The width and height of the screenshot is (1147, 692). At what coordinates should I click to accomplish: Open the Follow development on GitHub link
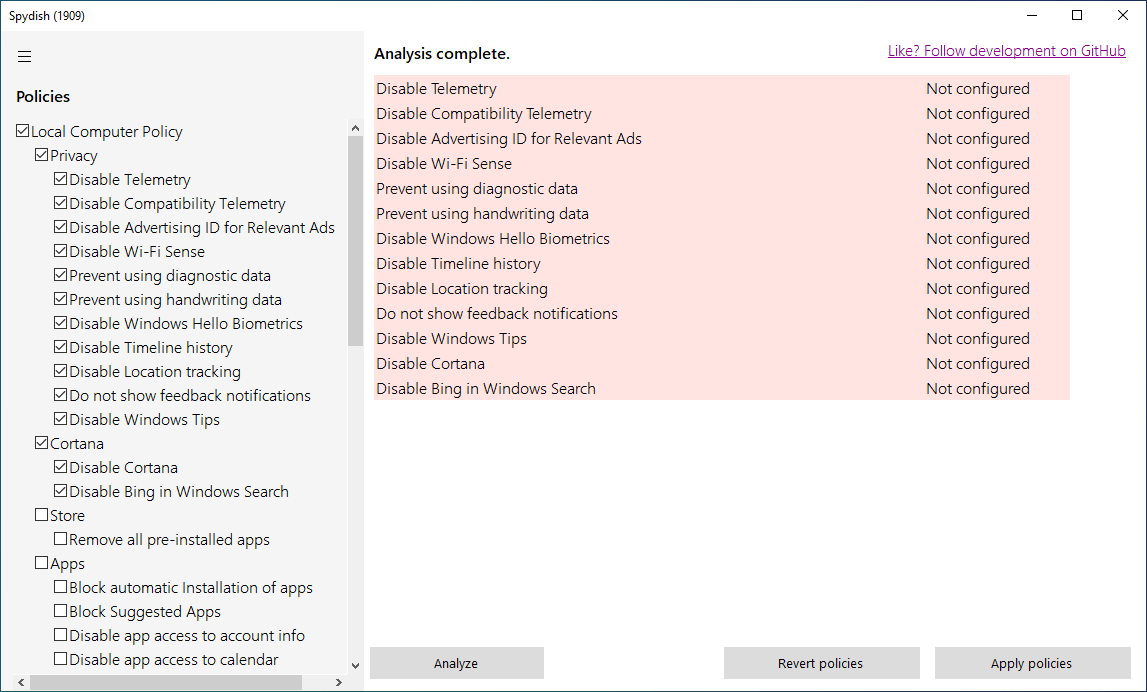click(x=1006, y=51)
